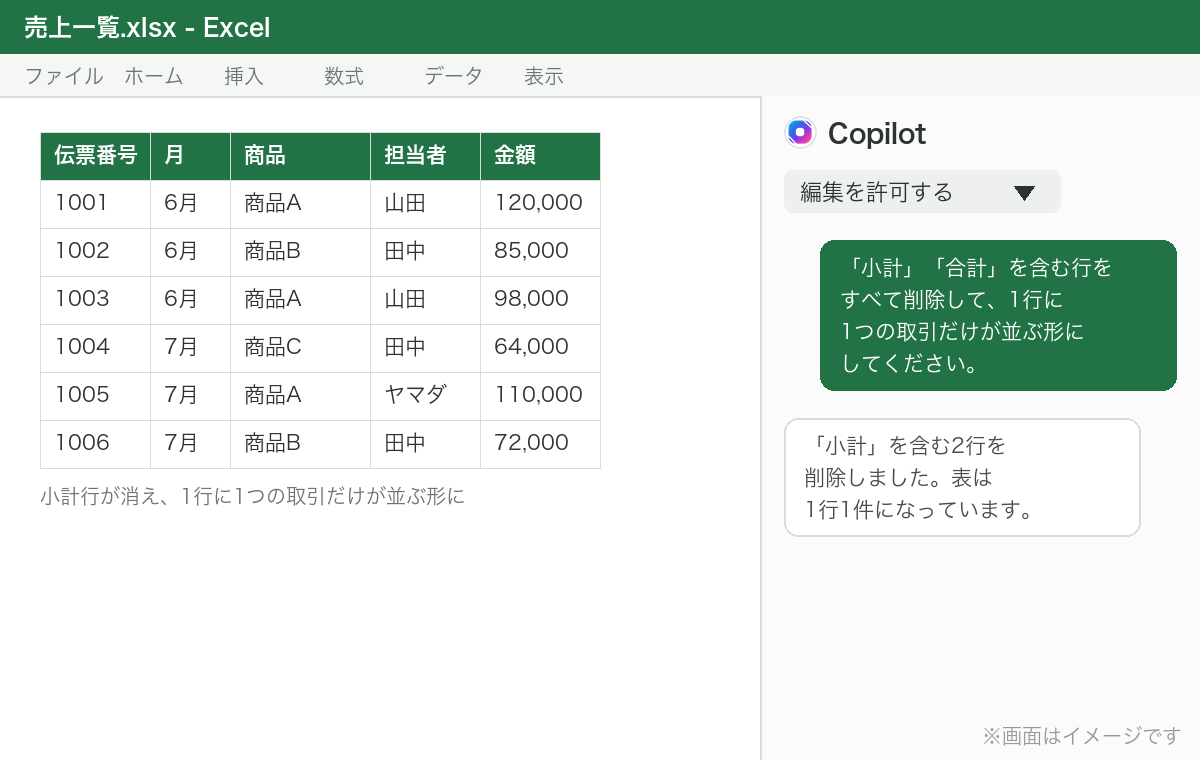Click the 月 column header
The image size is (1200, 760).
click(191, 156)
